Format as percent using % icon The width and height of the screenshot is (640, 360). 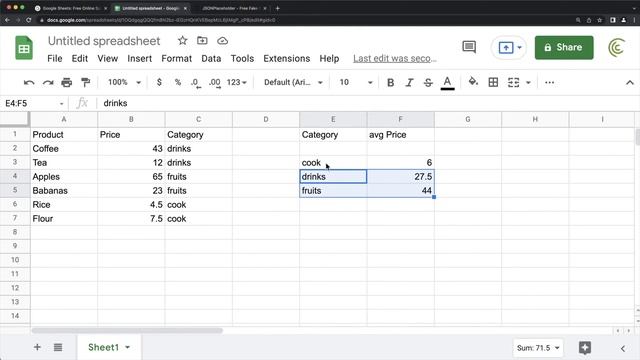[x=178, y=82]
